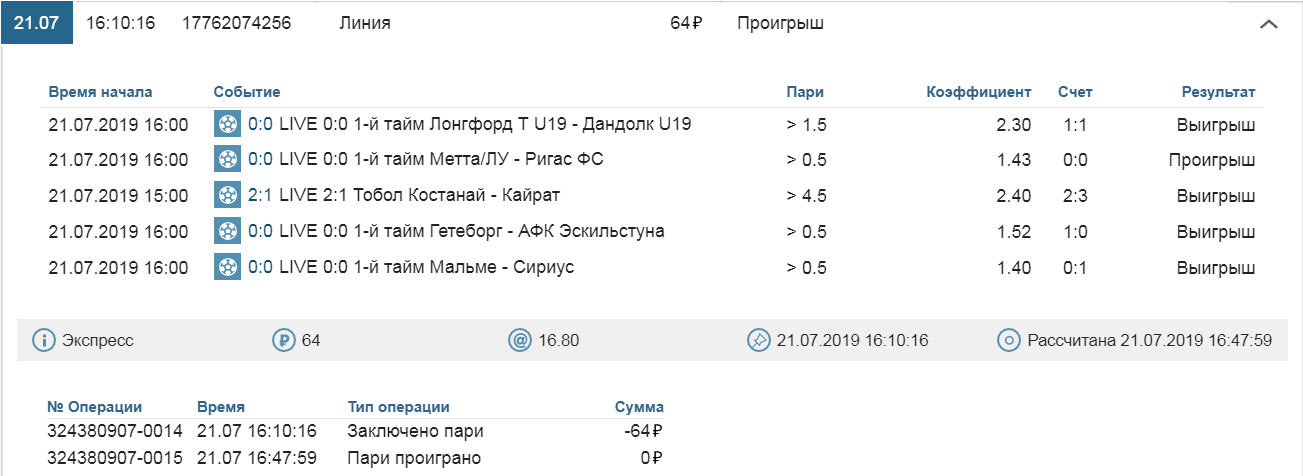This screenshot has width=1303, height=476.
Task: Open the 0:0 score link for Лонгфорд match
Action: 260,125
